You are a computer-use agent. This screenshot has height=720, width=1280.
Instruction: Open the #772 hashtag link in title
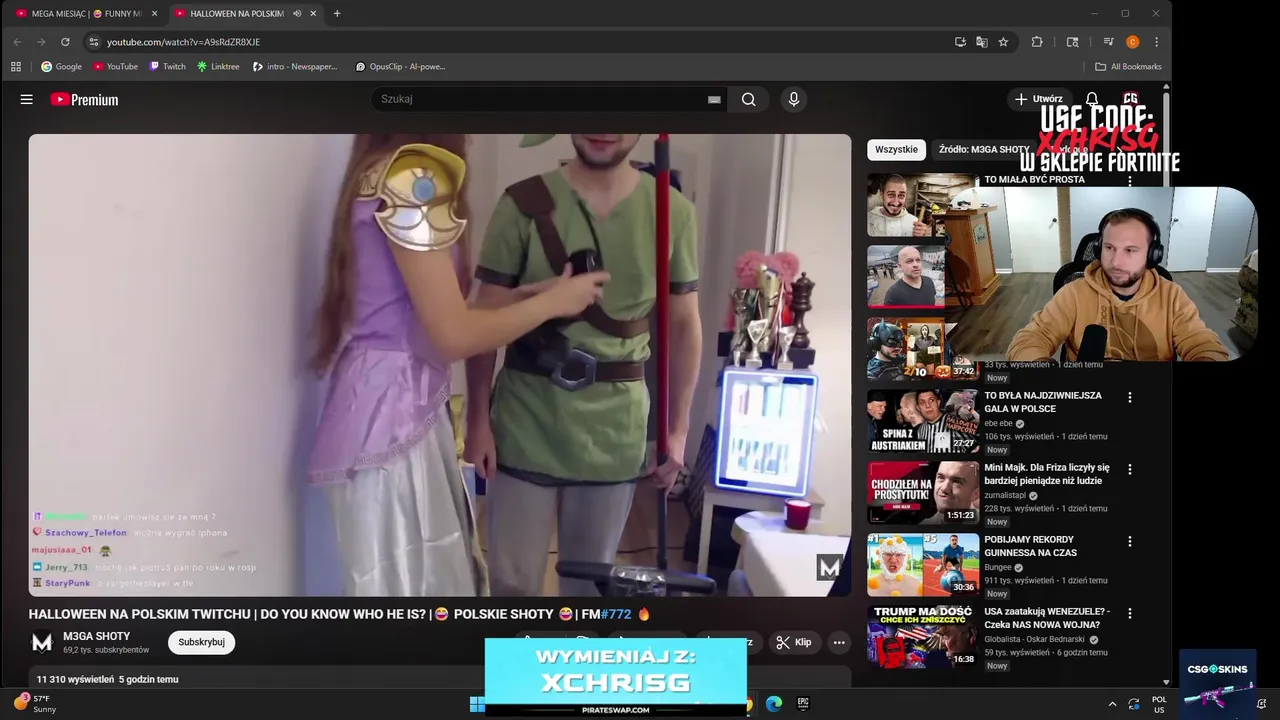[x=616, y=614]
